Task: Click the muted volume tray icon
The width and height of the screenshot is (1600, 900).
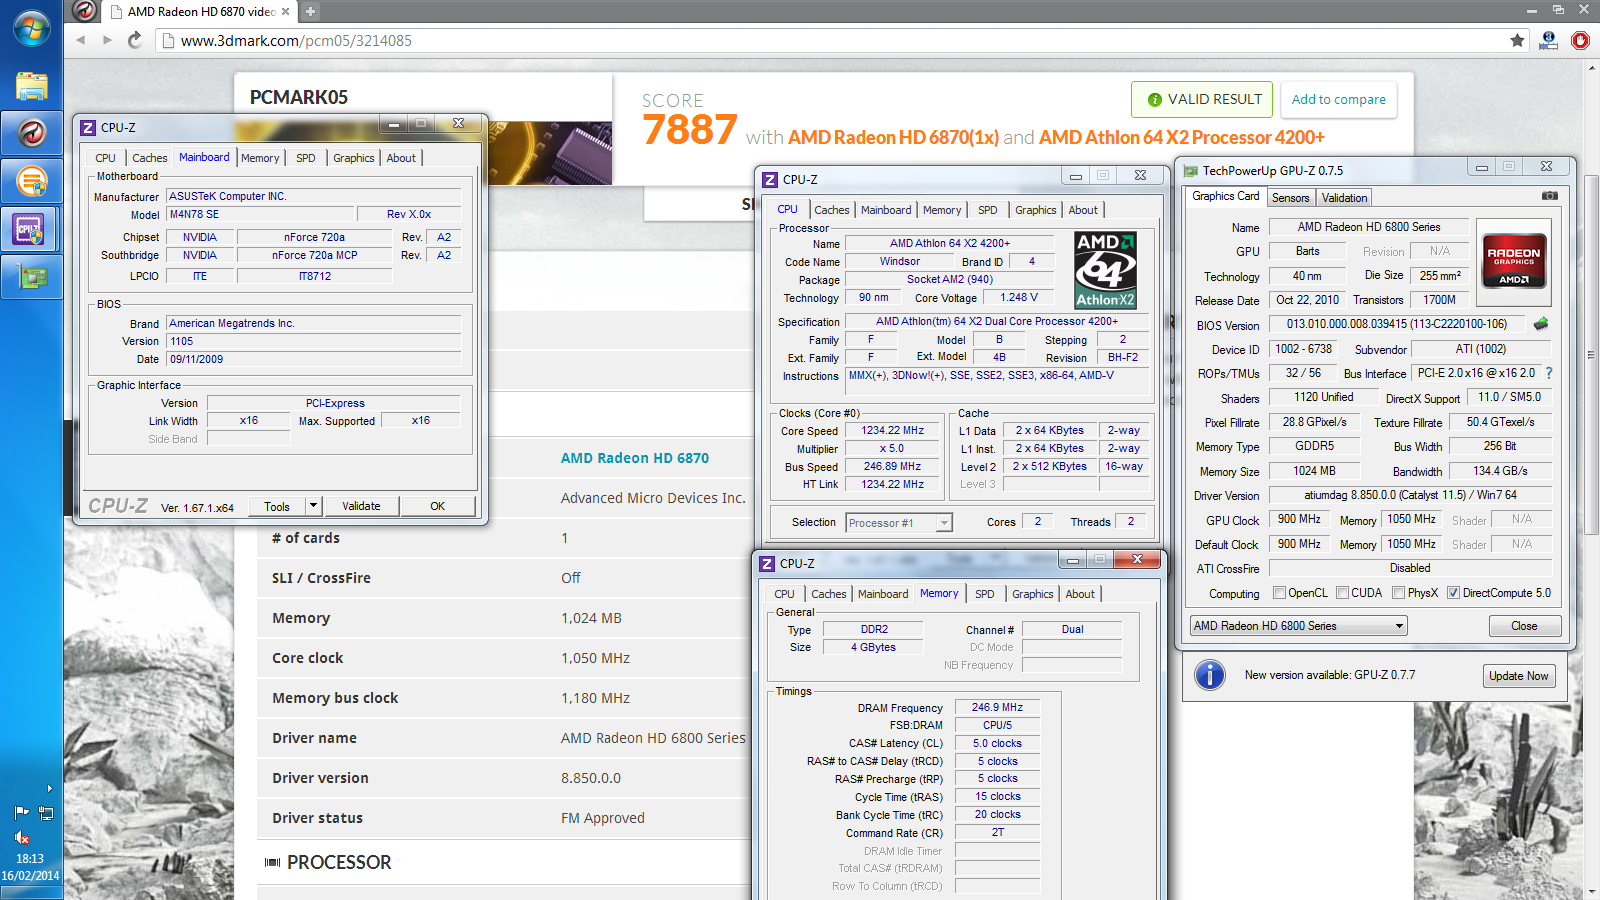Action: coord(22,837)
